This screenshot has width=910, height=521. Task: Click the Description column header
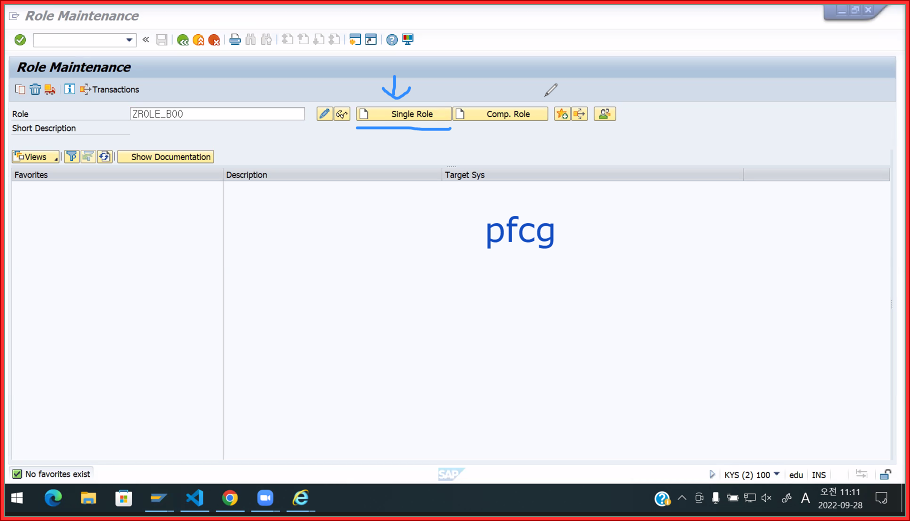pos(333,175)
